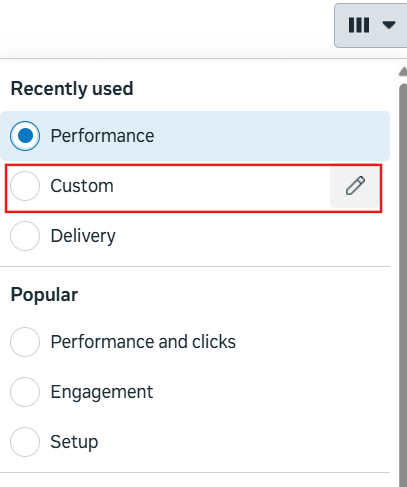Click the columns layout icon
407x487 pixels.
[x=359, y=25]
